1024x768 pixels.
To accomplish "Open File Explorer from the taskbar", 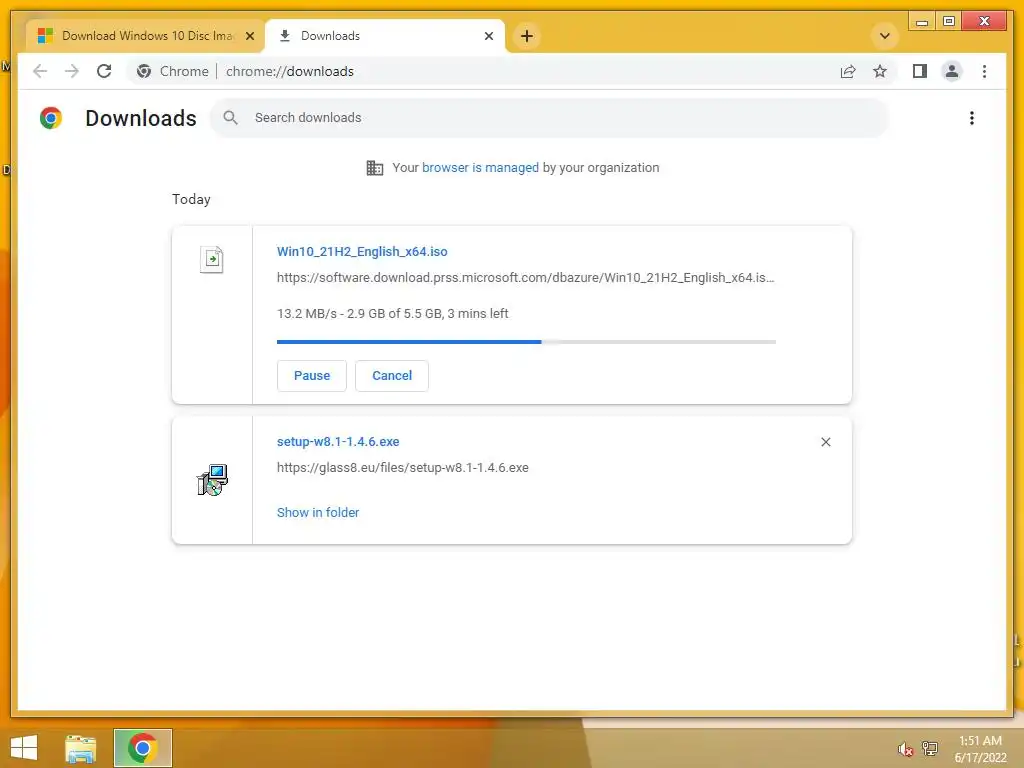I will pyautogui.click(x=81, y=748).
